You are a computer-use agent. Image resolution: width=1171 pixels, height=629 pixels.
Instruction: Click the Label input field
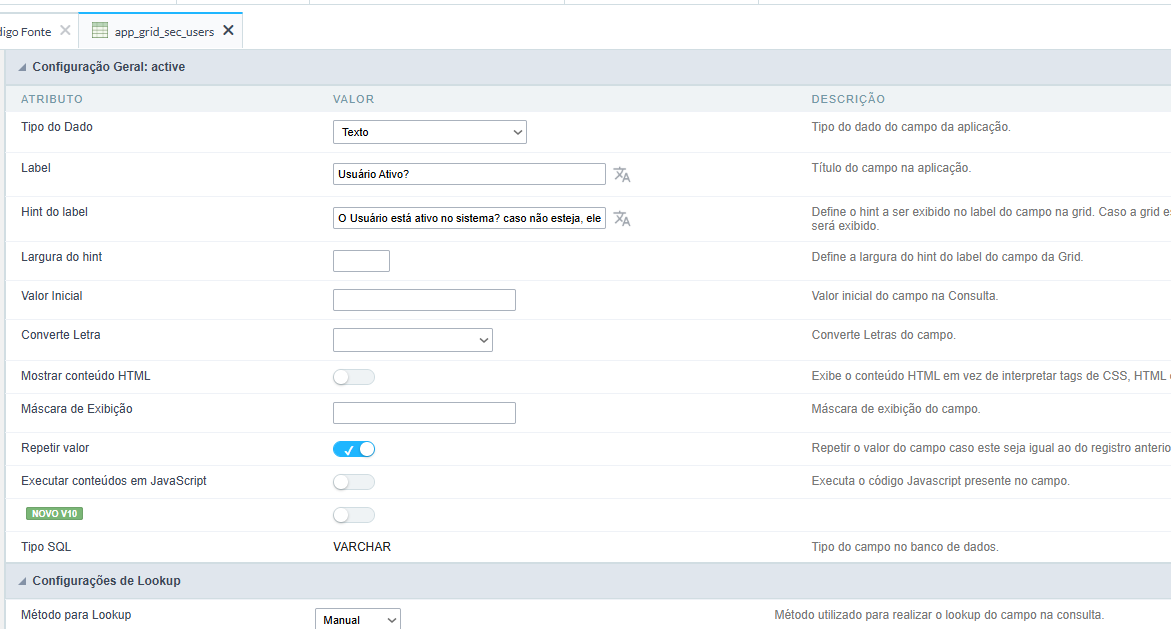(469, 174)
